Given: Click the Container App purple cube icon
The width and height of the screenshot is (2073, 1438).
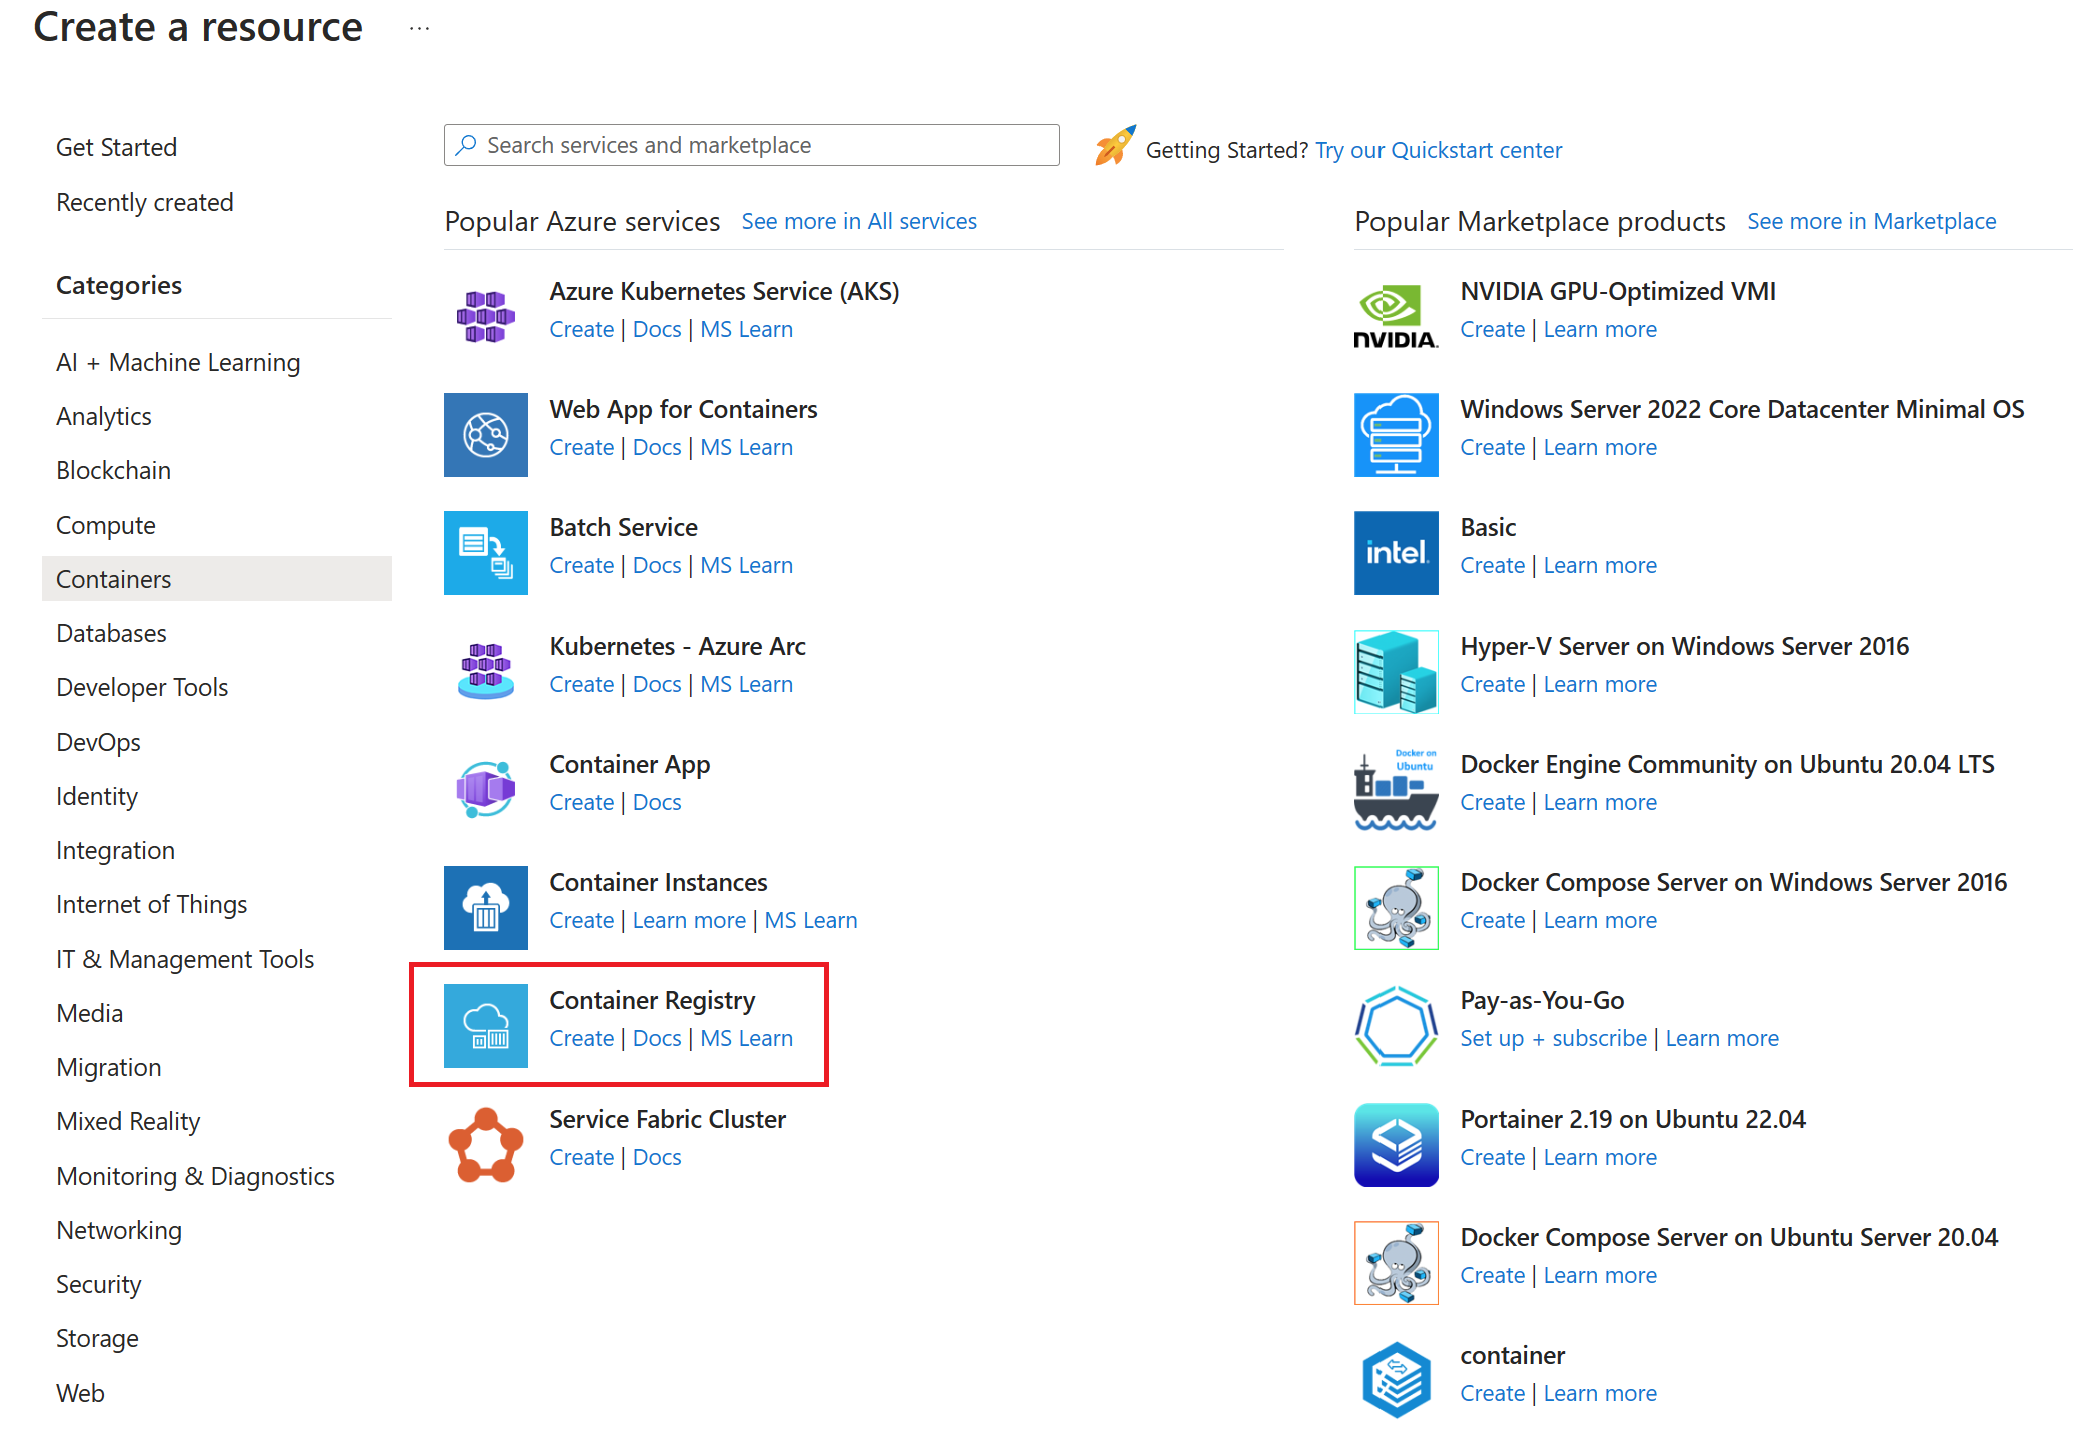Looking at the screenshot, I should (485, 788).
